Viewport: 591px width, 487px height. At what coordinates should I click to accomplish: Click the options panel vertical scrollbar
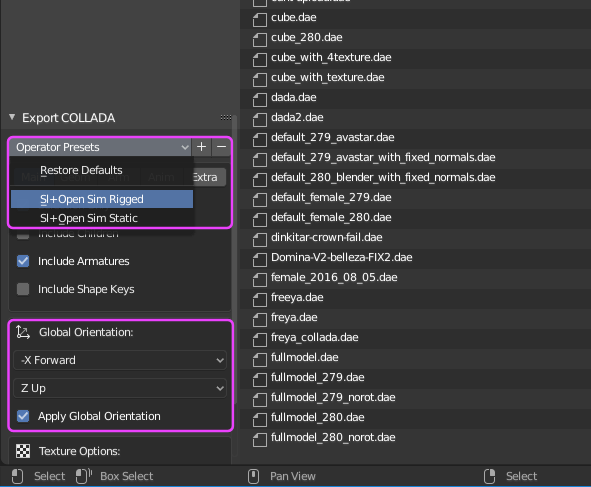[235, 260]
